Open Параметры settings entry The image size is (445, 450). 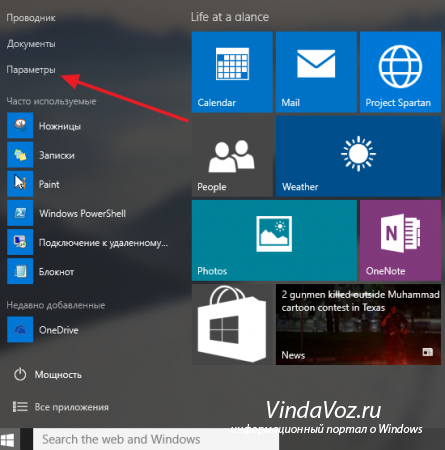coord(31,70)
